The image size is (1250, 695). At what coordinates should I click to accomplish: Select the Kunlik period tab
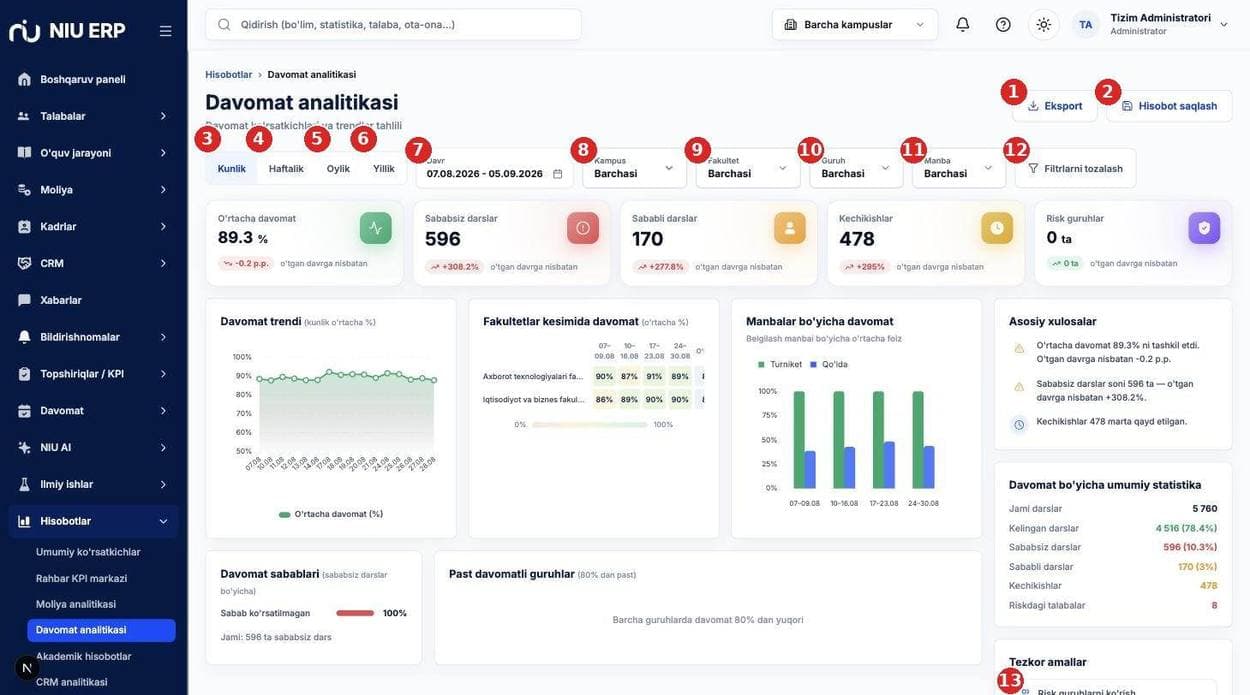point(232,168)
